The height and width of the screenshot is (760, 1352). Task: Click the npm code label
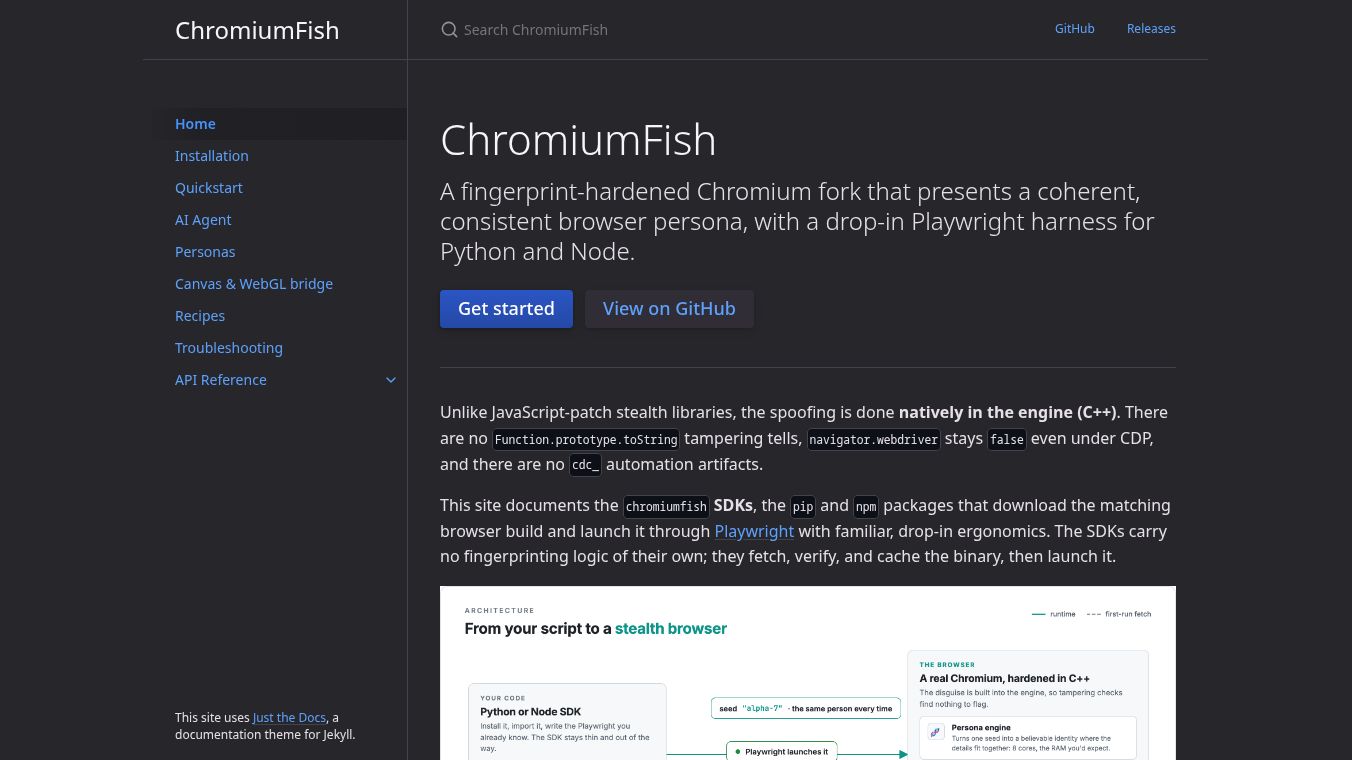click(866, 506)
